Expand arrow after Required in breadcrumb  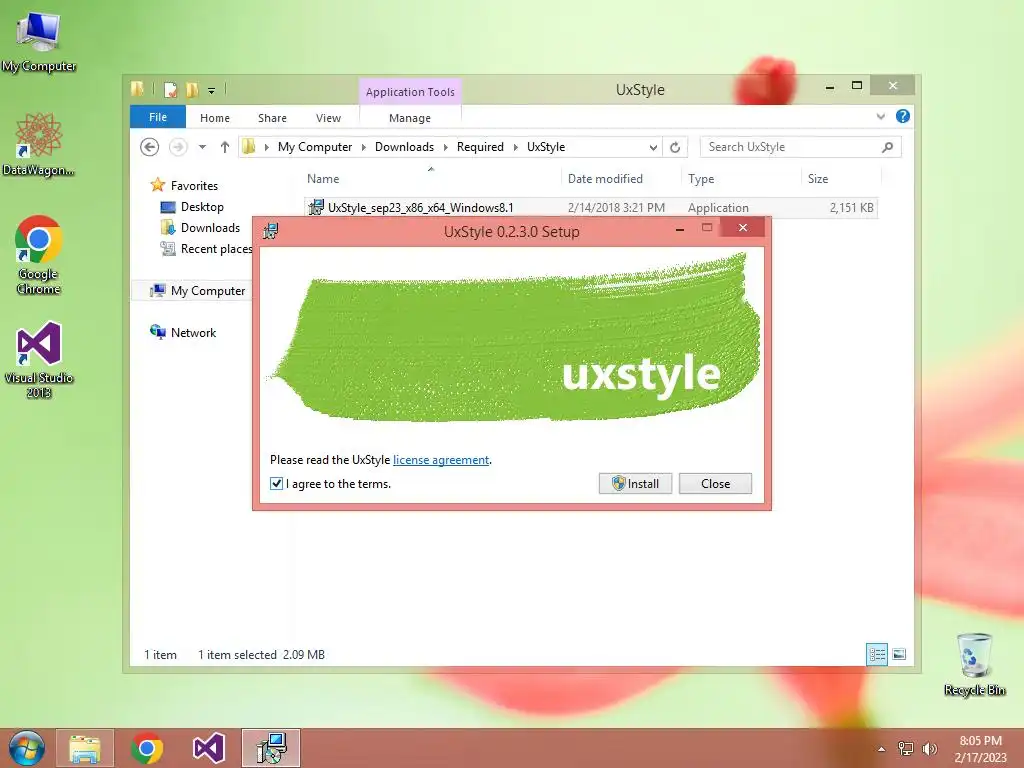click(515, 147)
